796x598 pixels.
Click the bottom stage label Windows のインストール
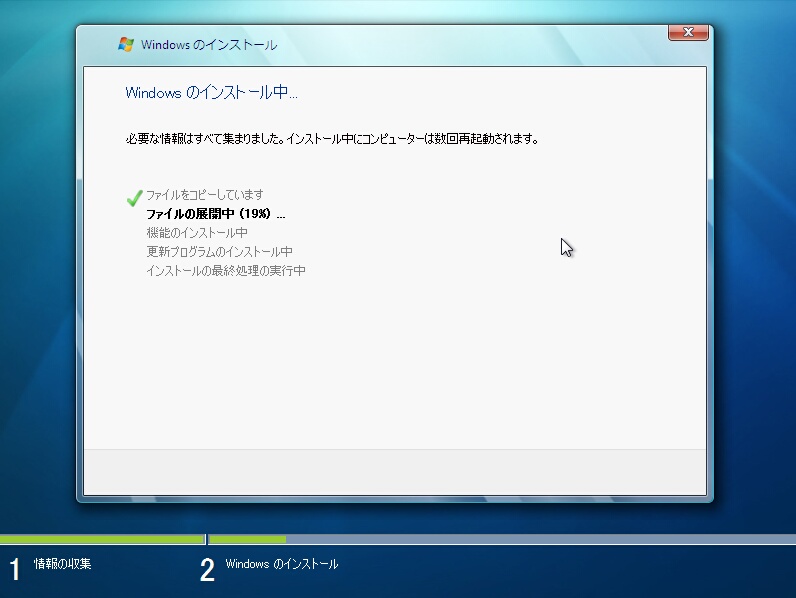(x=282, y=563)
